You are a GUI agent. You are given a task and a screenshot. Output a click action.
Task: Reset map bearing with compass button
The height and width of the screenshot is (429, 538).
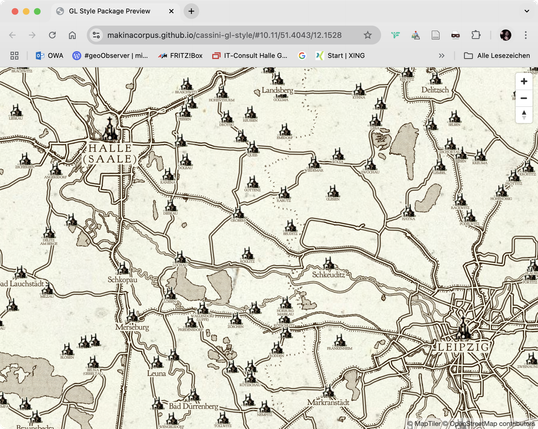pyautogui.click(x=524, y=115)
